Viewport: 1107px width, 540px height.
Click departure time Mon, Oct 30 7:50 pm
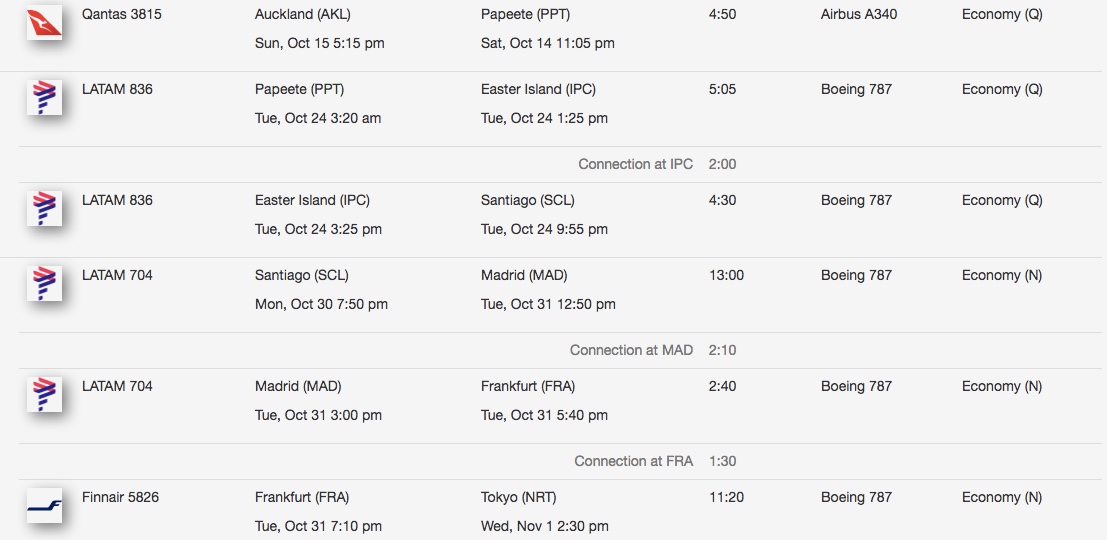(x=321, y=304)
